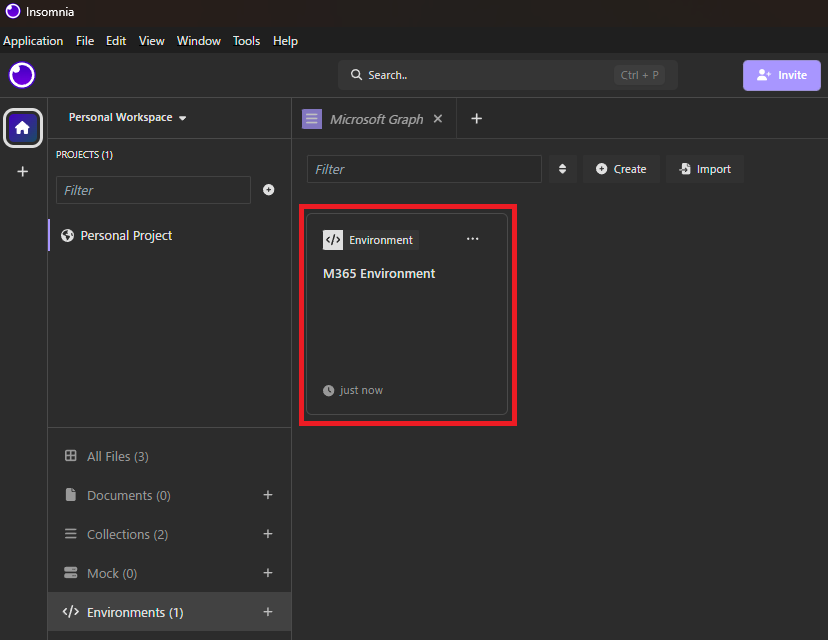Click the Create button
This screenshot has width=828, height=640.
620,169
